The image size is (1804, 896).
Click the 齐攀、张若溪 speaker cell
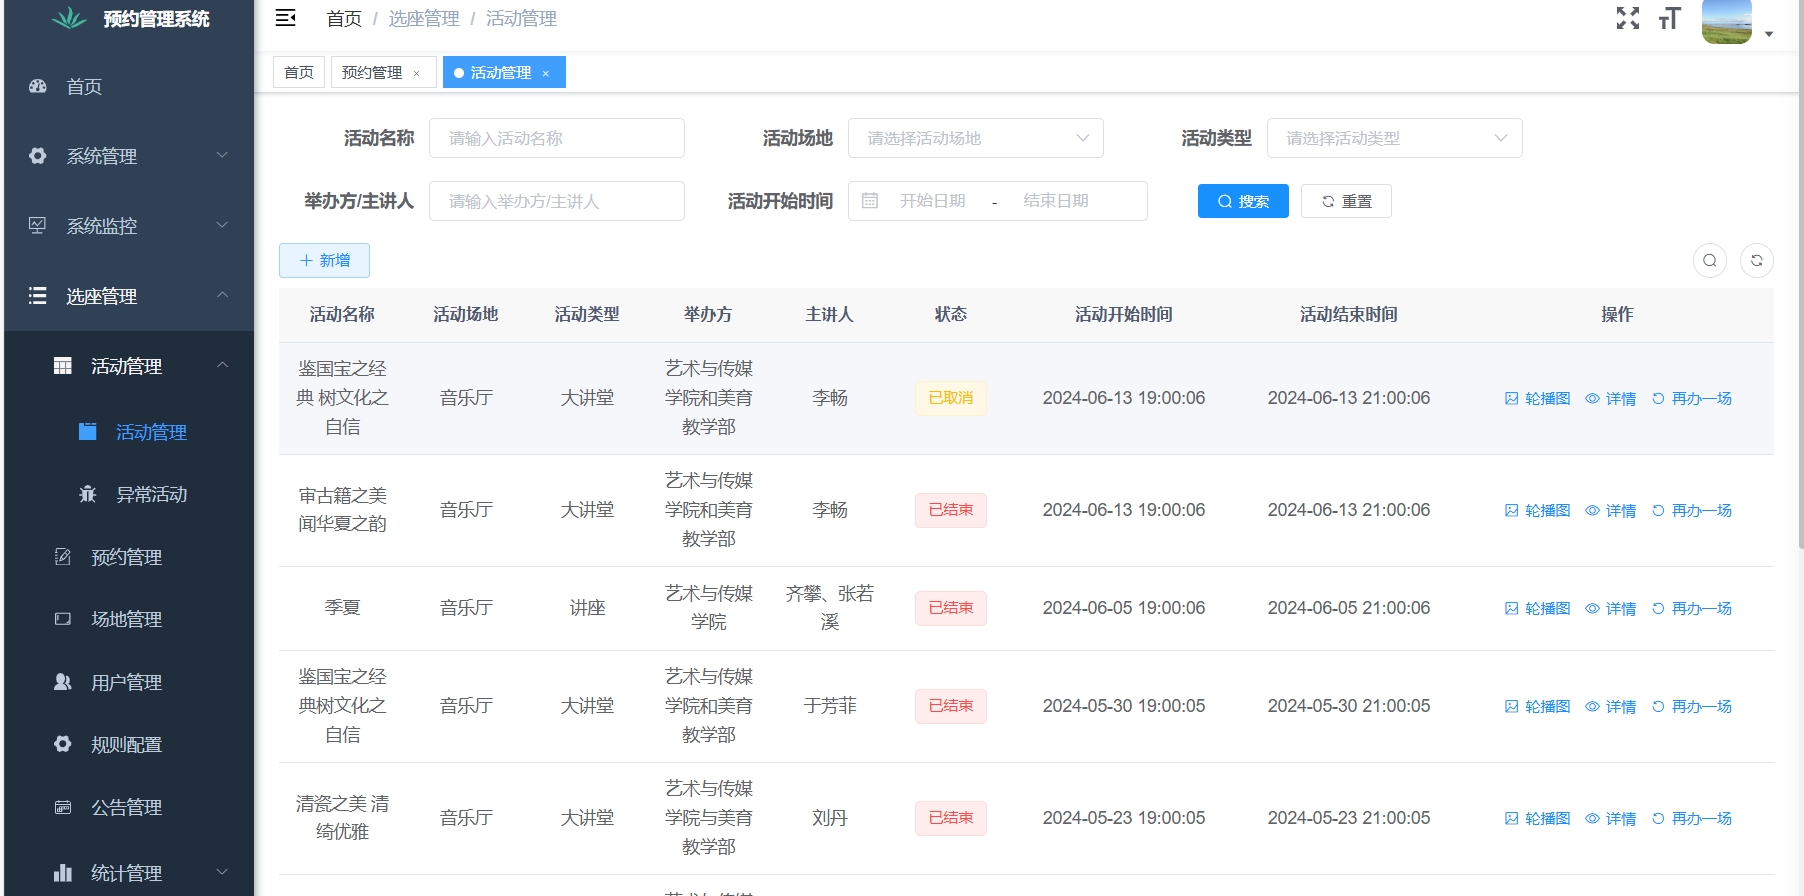click(x=829, y=608)
